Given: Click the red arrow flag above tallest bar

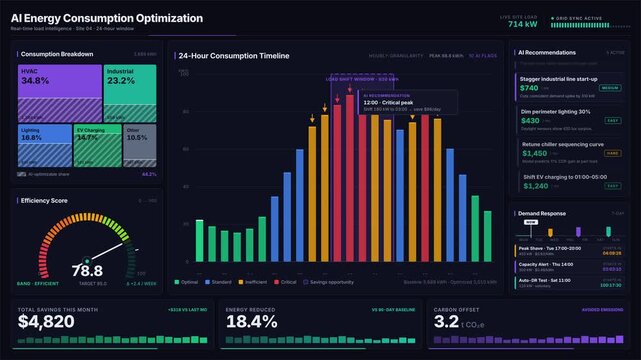Looking at the screenshot, I should [350, 89].
